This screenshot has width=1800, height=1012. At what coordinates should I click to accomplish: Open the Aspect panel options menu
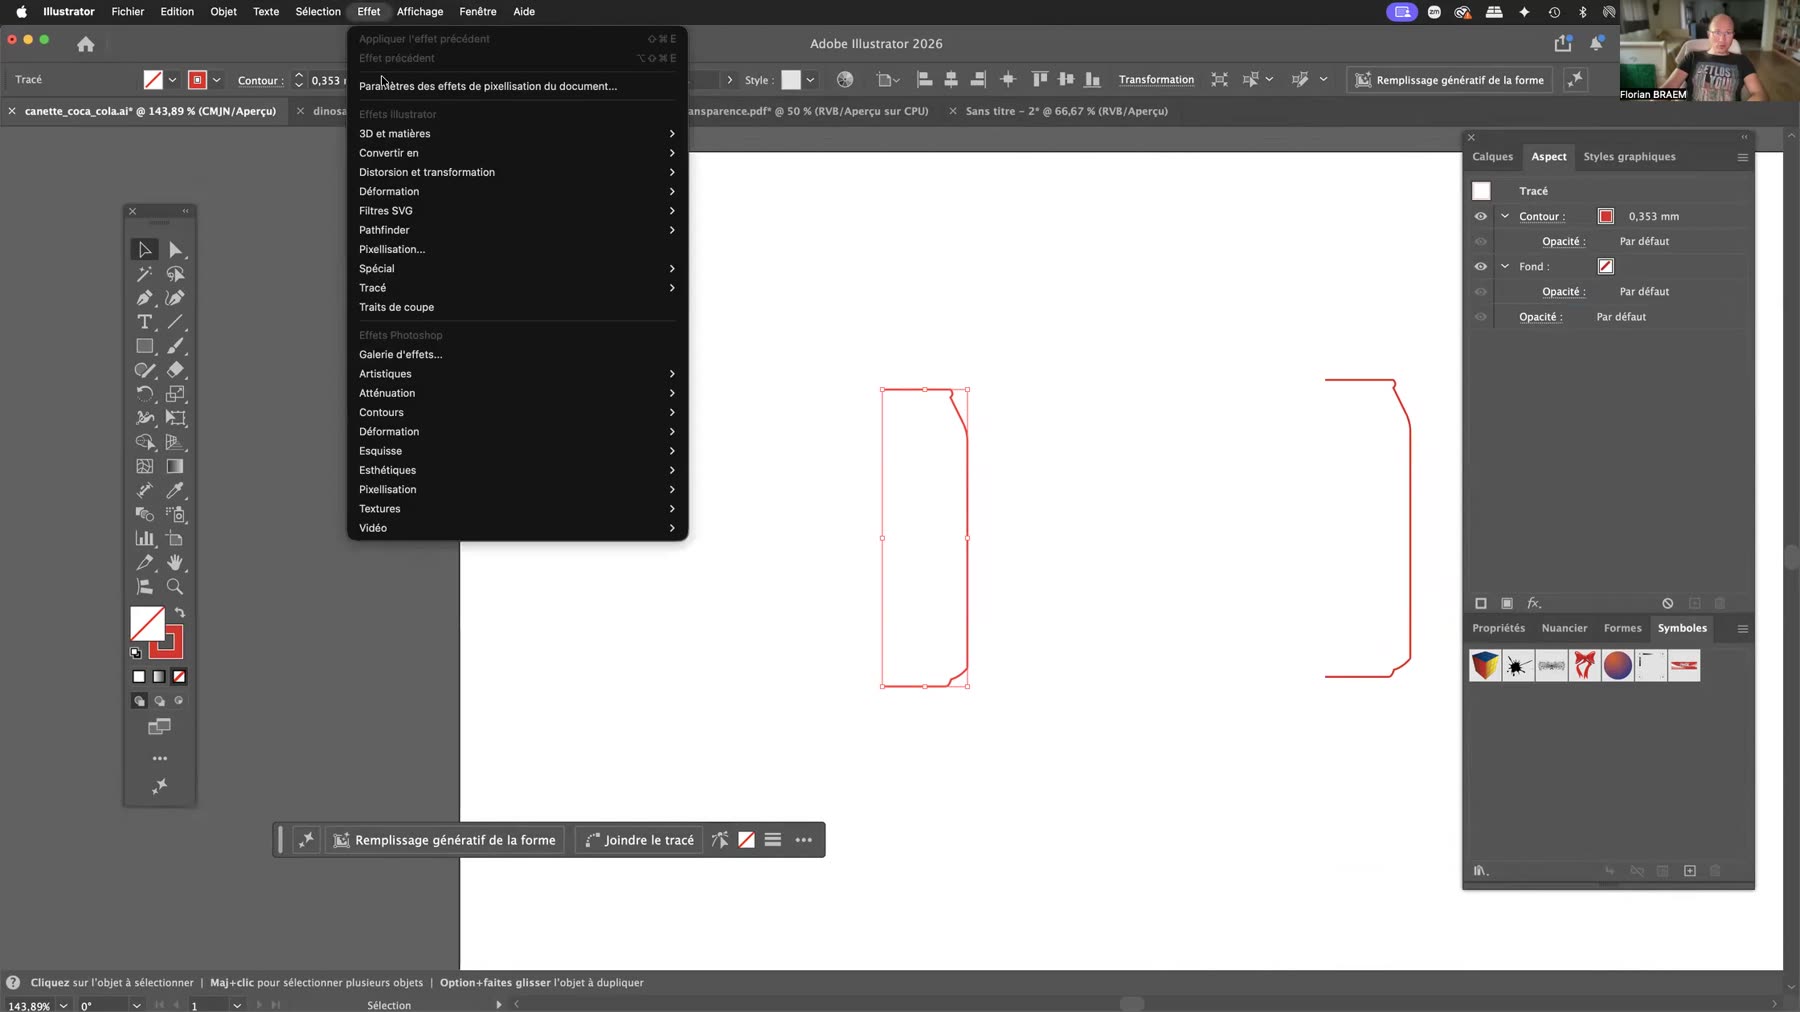pyautogui.click(x=1742, y=157)
